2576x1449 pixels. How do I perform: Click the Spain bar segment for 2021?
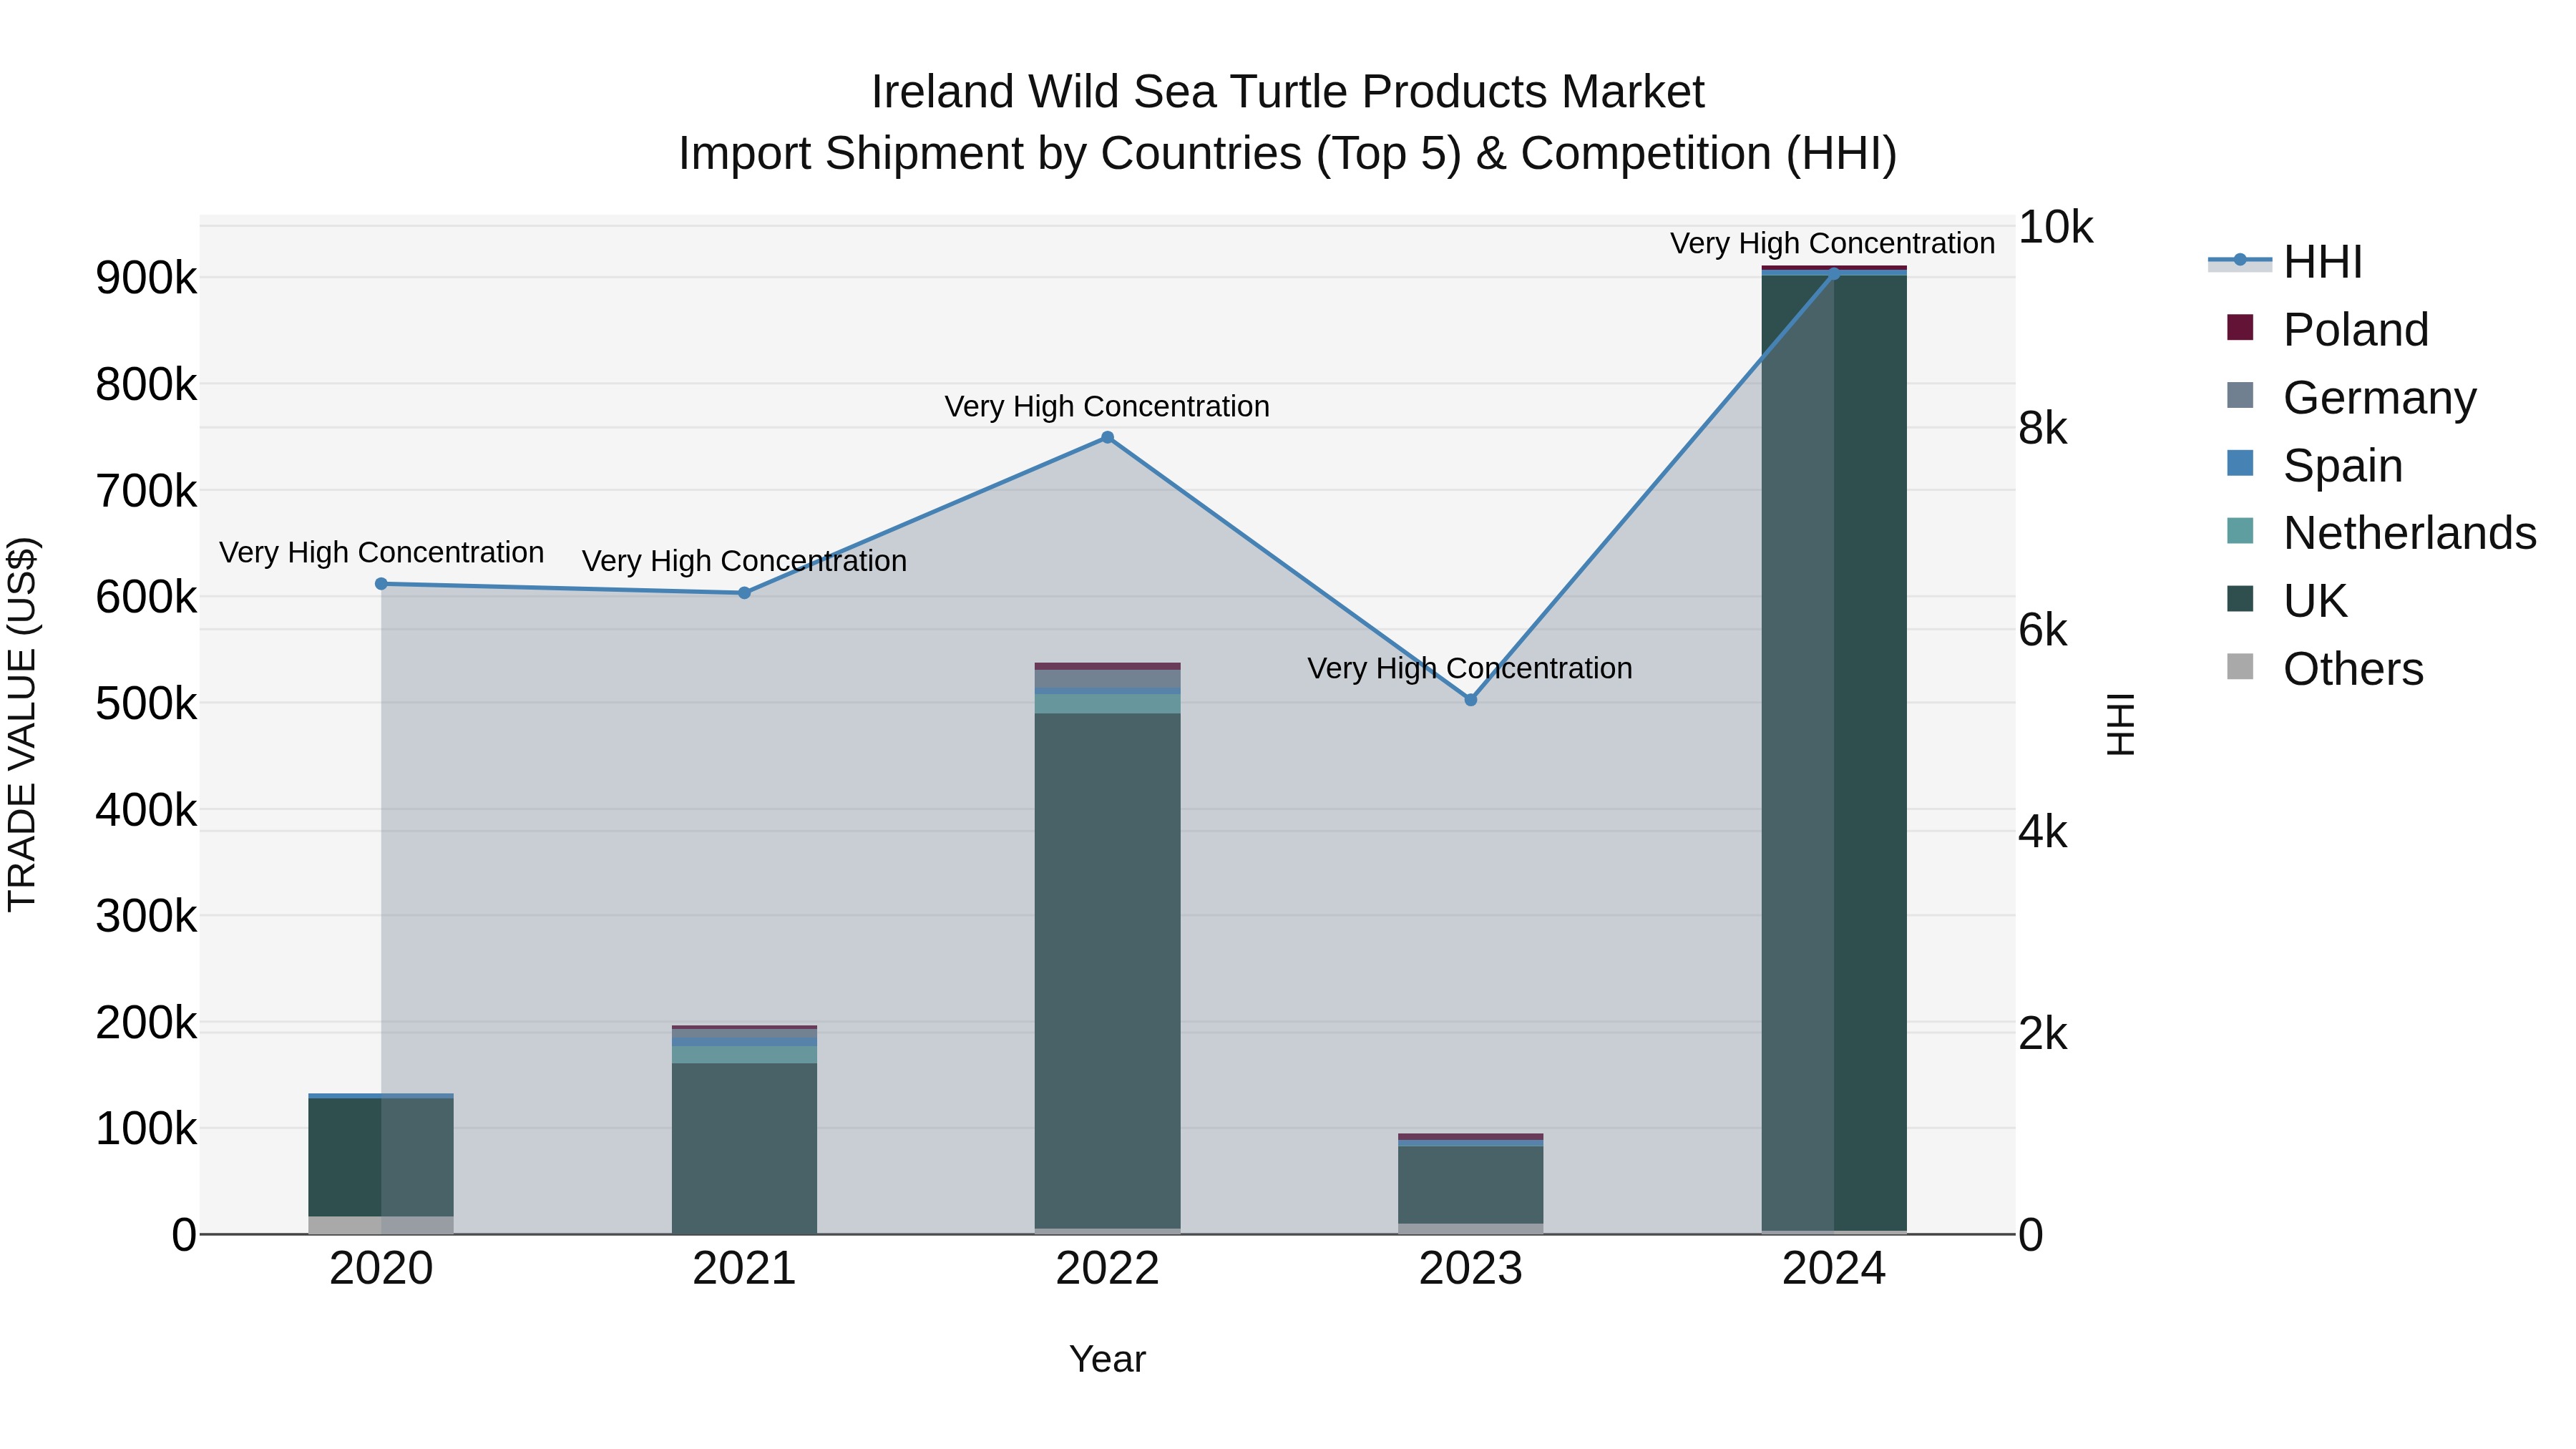coord(744,1042)
